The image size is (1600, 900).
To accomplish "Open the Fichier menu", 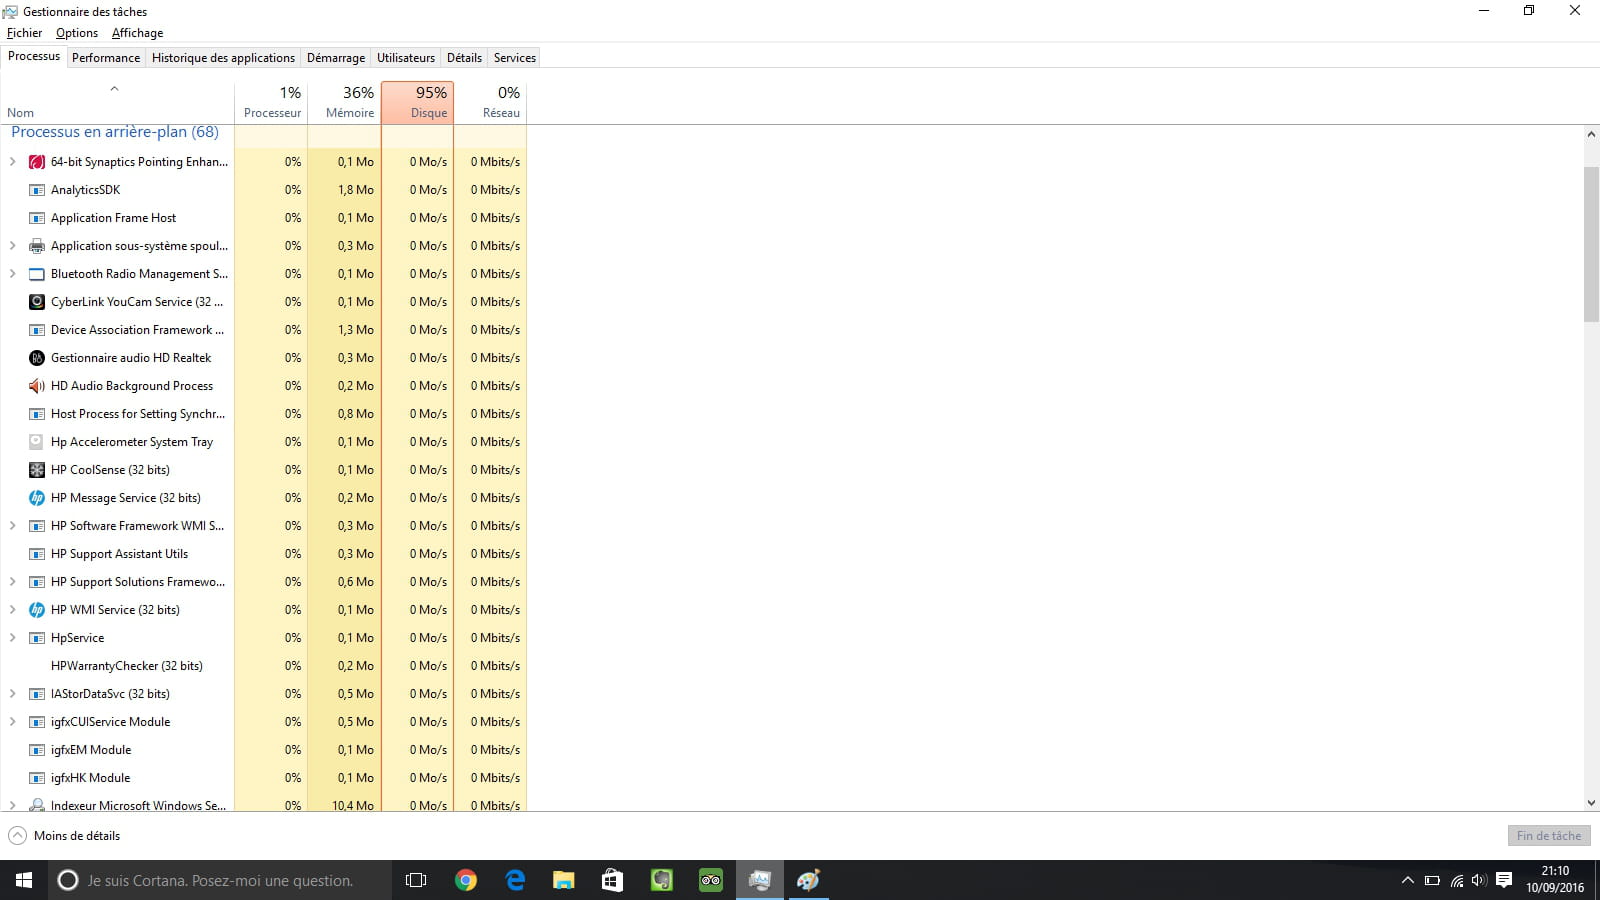I will [x=25, y=33].
